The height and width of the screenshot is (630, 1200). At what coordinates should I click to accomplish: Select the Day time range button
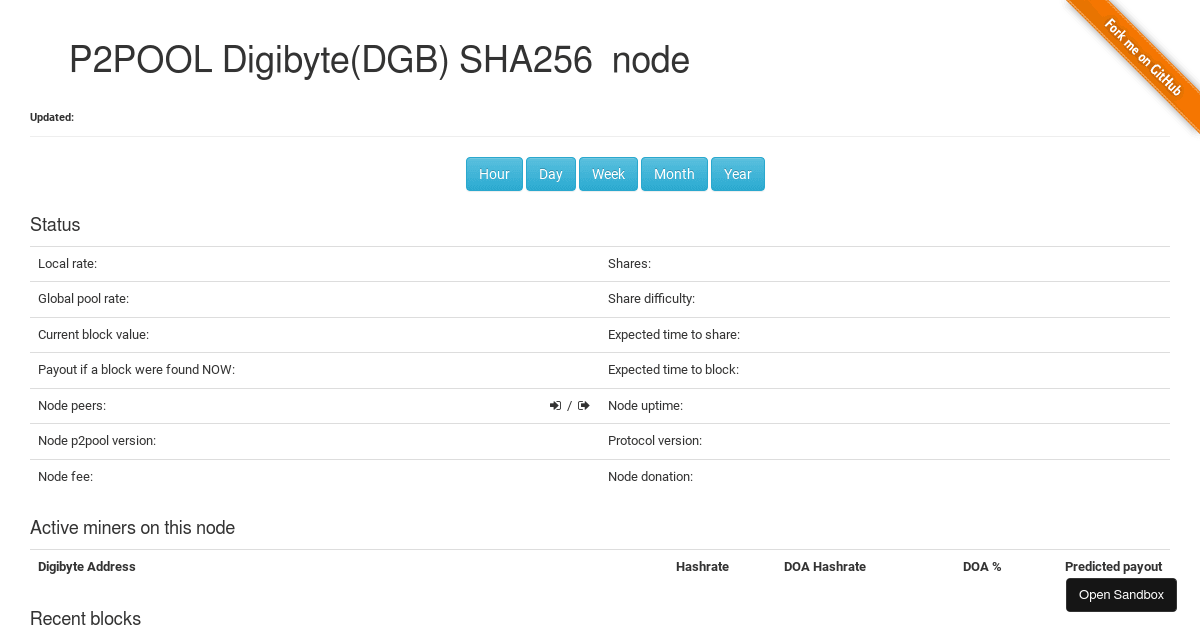pos(550,174)
